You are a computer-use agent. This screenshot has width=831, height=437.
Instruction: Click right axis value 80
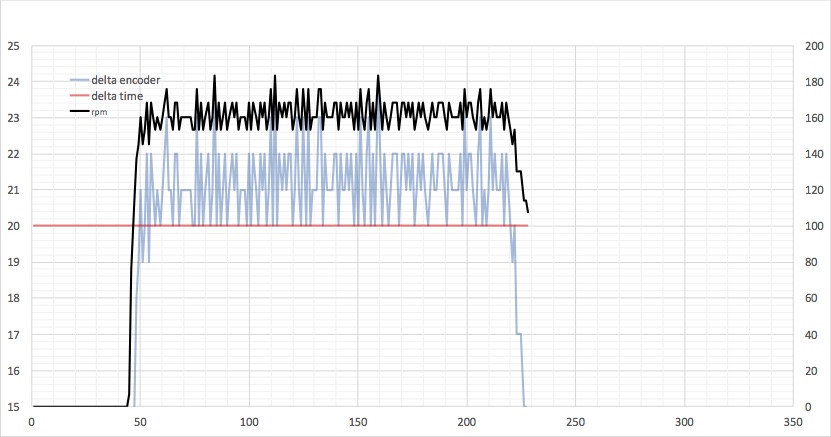811,262
